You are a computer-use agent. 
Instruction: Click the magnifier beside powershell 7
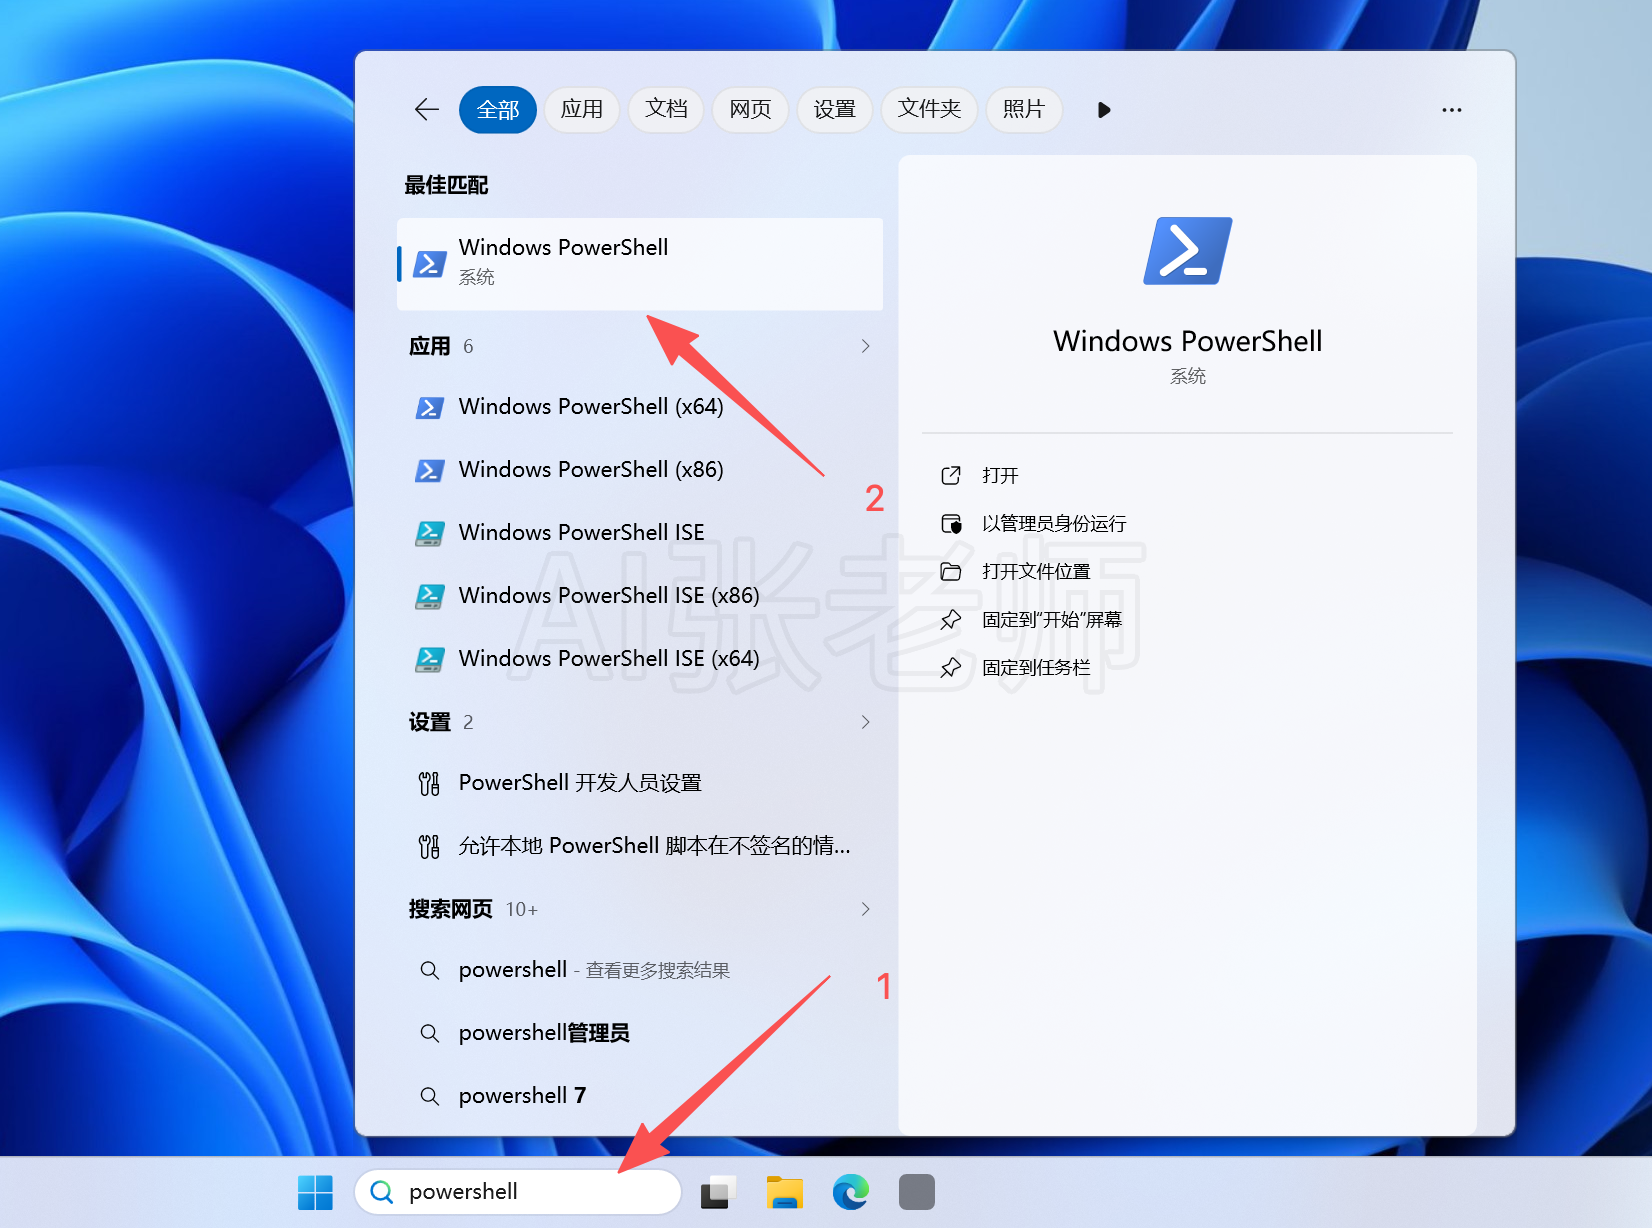[430, 1097]
